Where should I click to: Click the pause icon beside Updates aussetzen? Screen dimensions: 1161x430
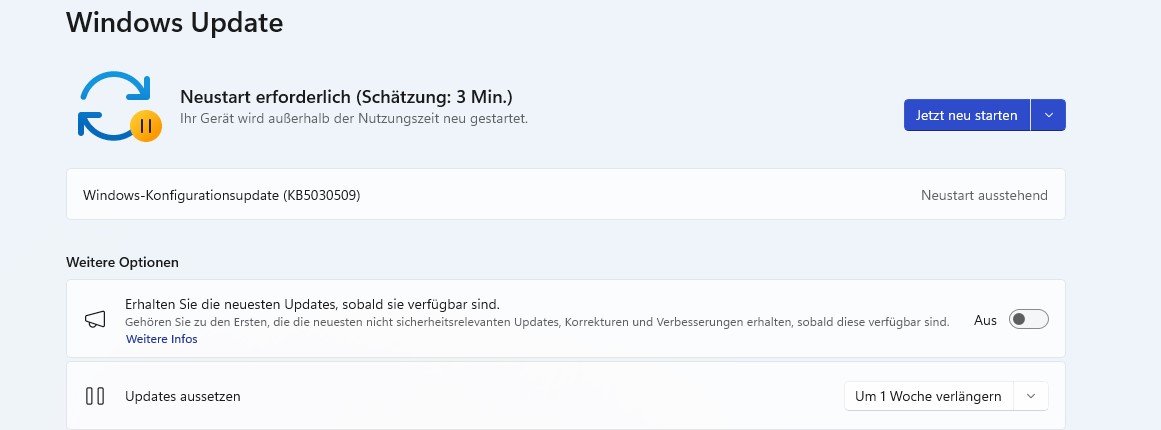click(x=95, y=396)
